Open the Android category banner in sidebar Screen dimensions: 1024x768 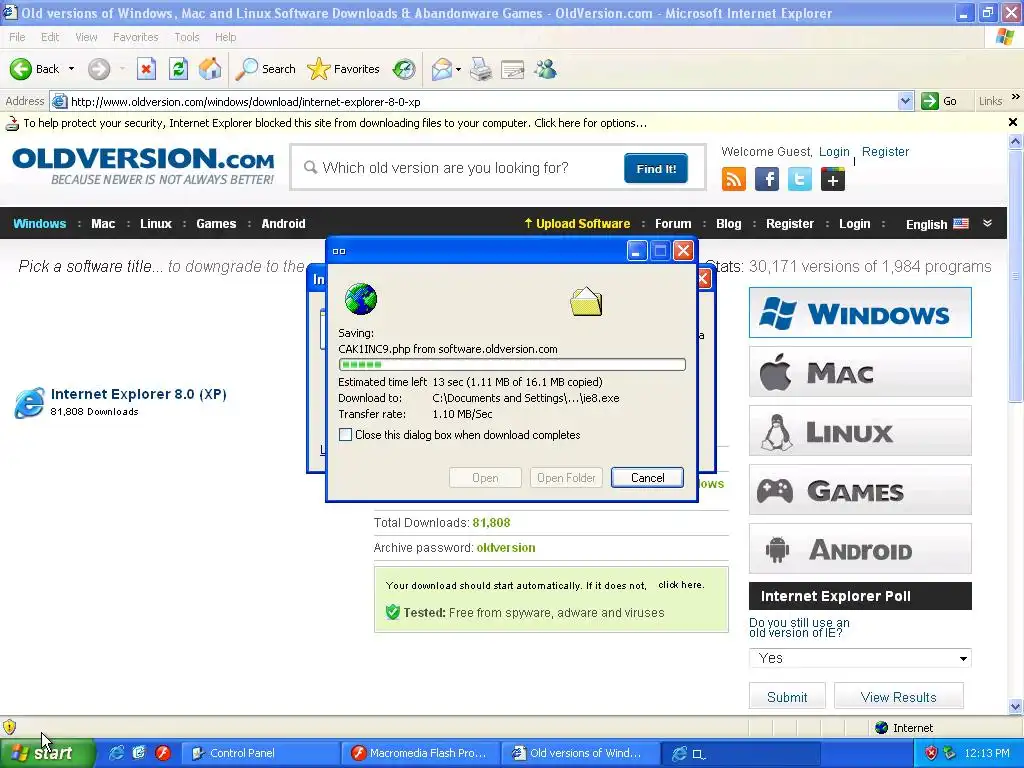click(860, 549)
